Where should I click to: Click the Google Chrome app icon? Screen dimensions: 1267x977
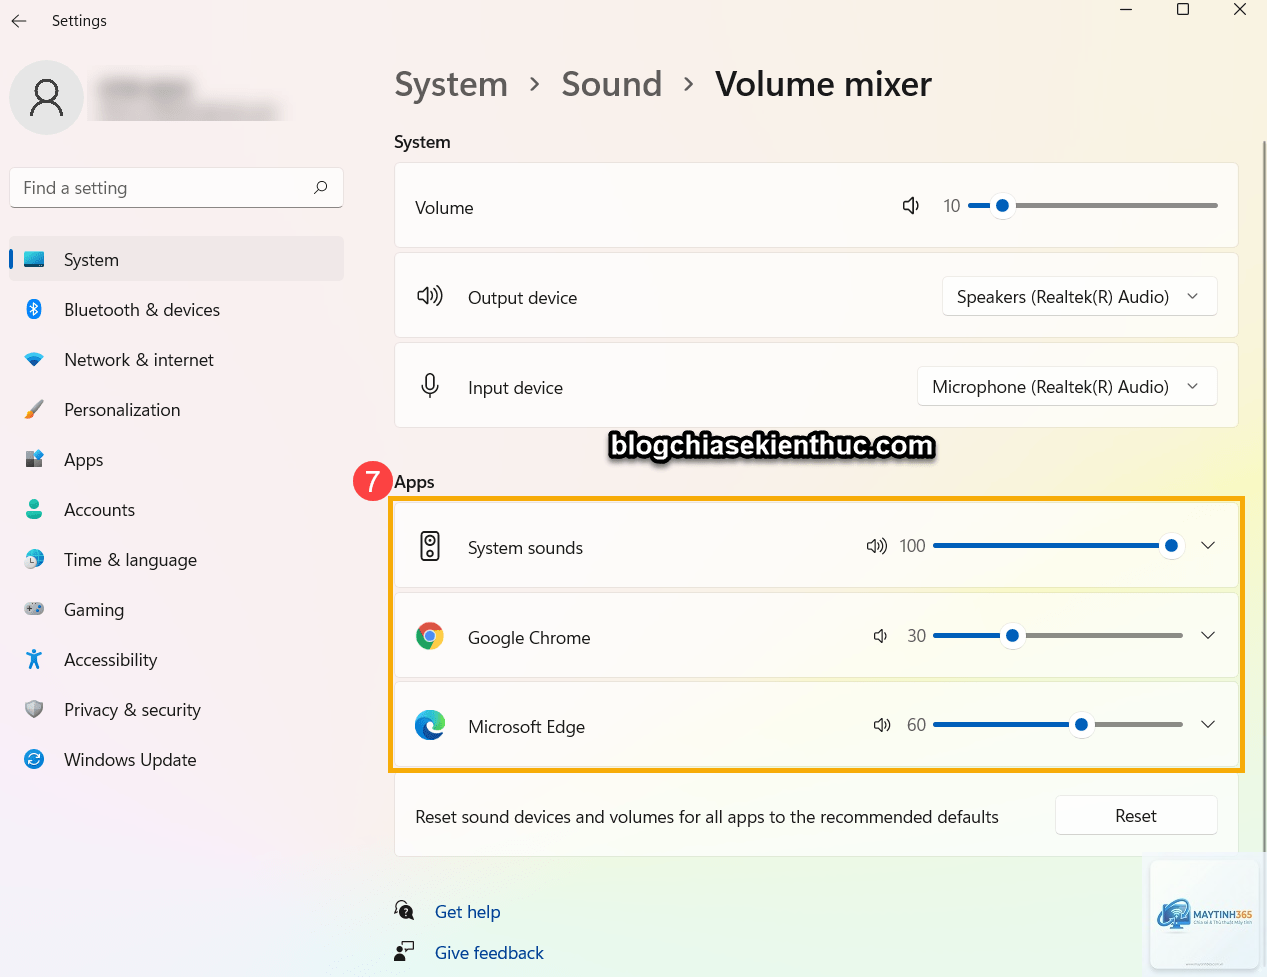pos(430,636)
